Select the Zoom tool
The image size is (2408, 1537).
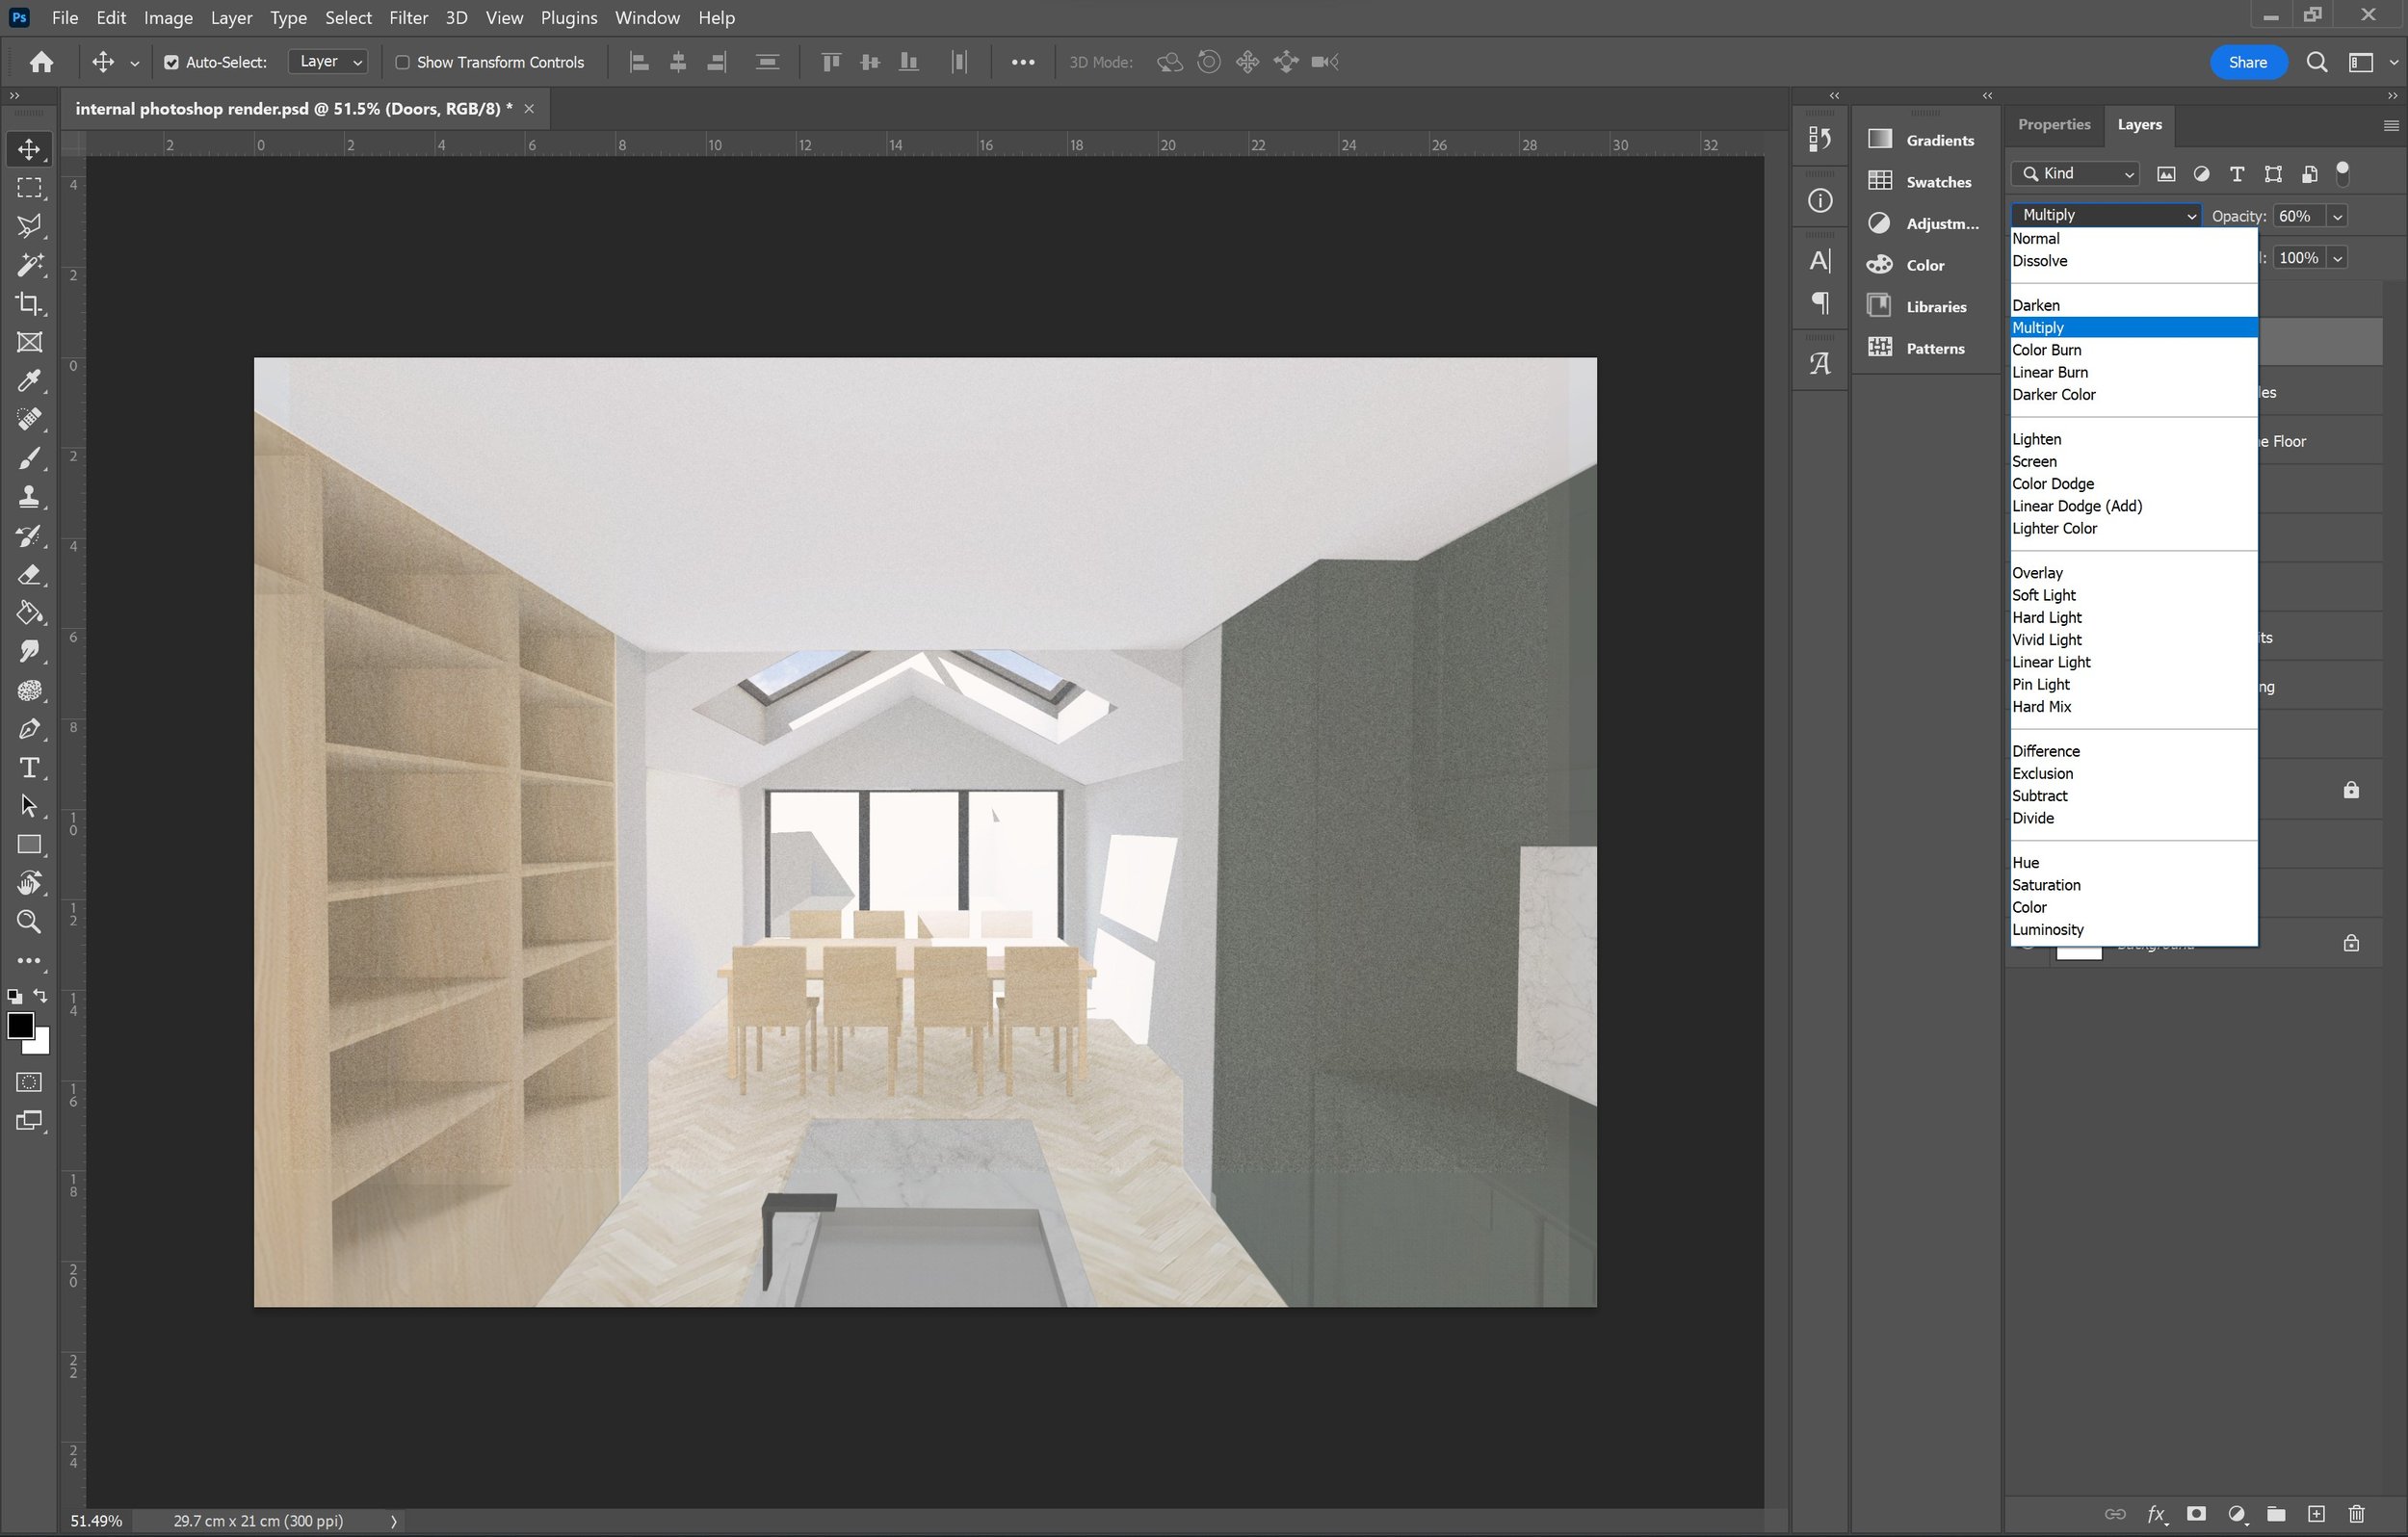29,922
